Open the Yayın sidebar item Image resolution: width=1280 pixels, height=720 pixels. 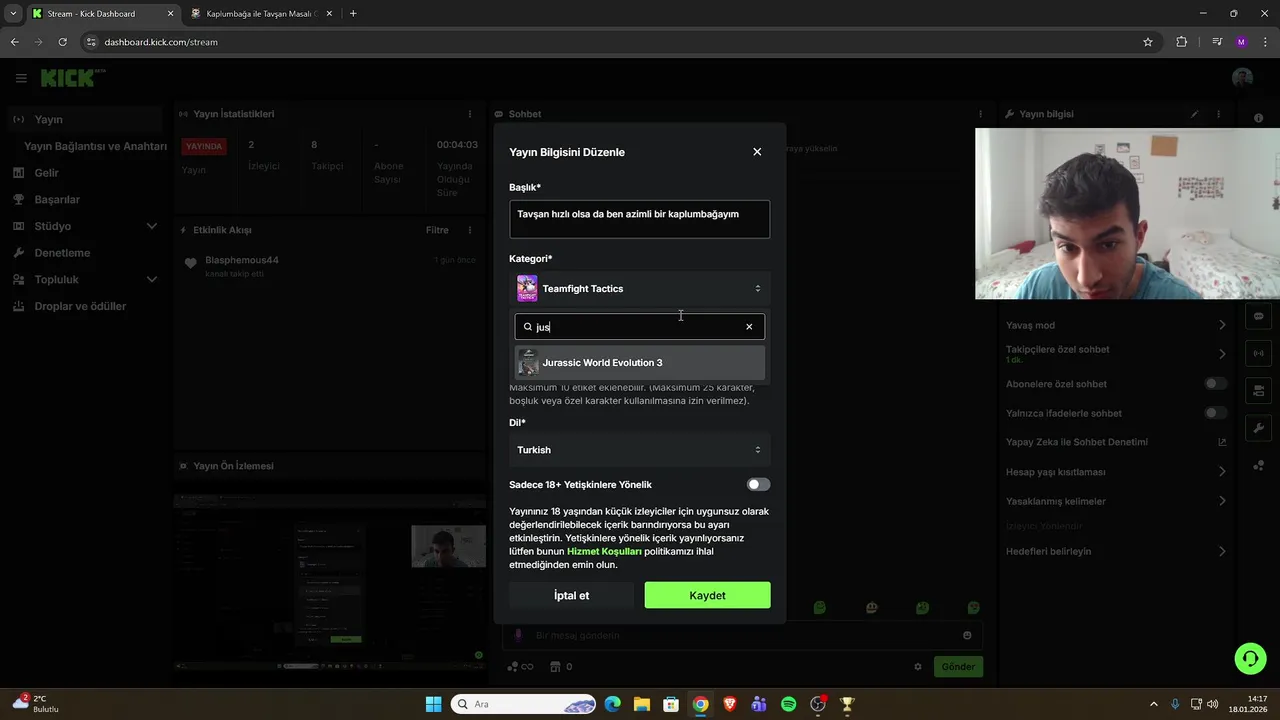(84, 120)
